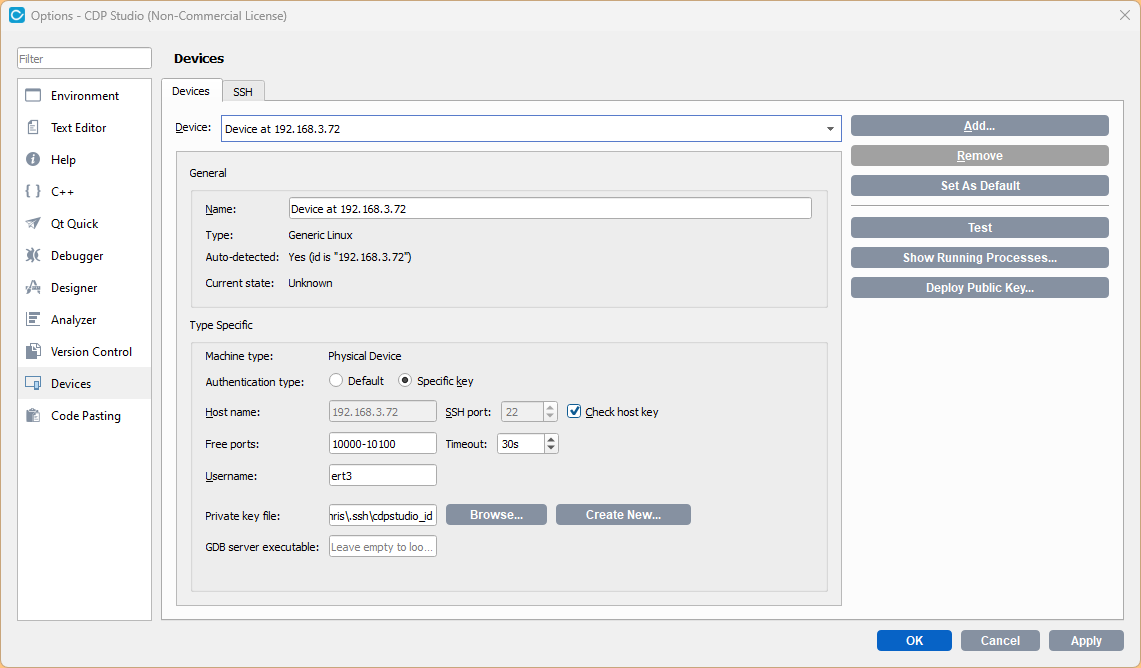Viewport: 1141px width, 668px height.
Task: Click Deploy Public Key... button
Action: (x=979, y=287)
